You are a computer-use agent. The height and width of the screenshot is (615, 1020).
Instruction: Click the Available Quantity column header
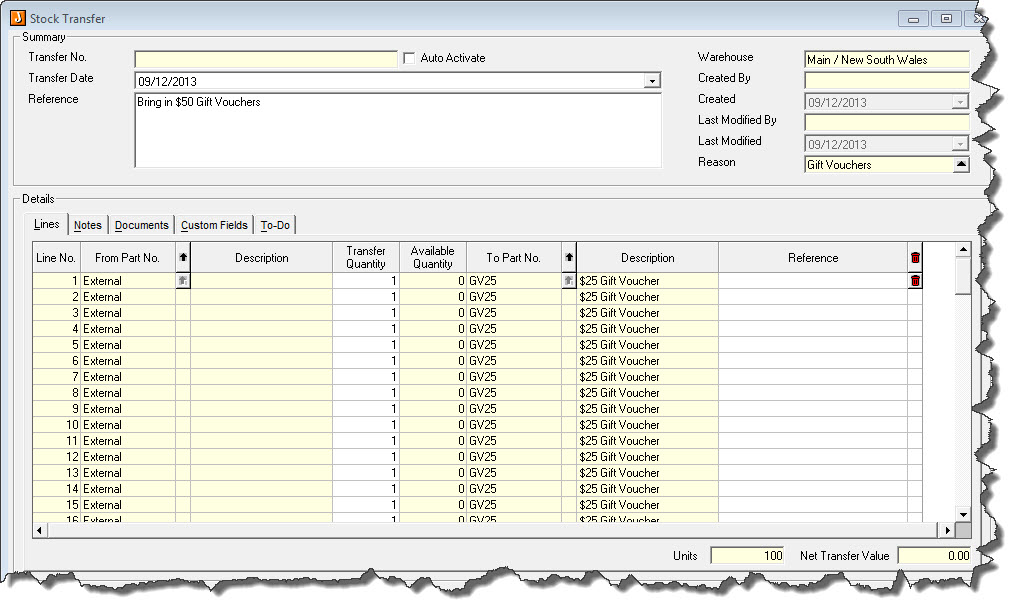433,258
